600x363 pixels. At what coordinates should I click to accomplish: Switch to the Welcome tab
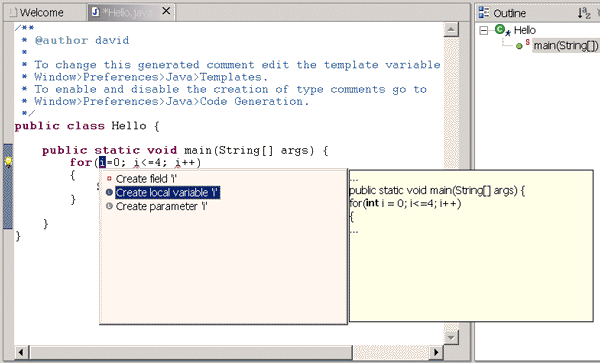pos(37,13)
